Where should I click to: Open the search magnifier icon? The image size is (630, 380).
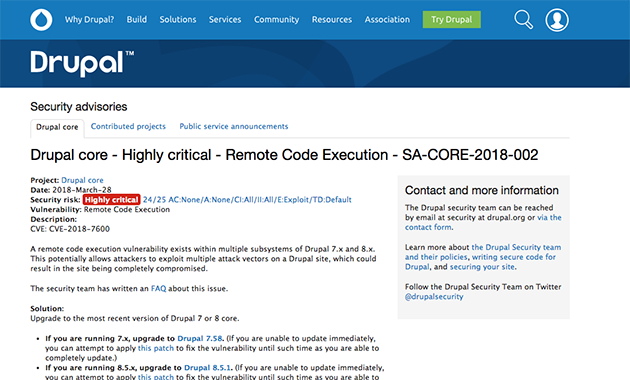click(x=524, y=20)
